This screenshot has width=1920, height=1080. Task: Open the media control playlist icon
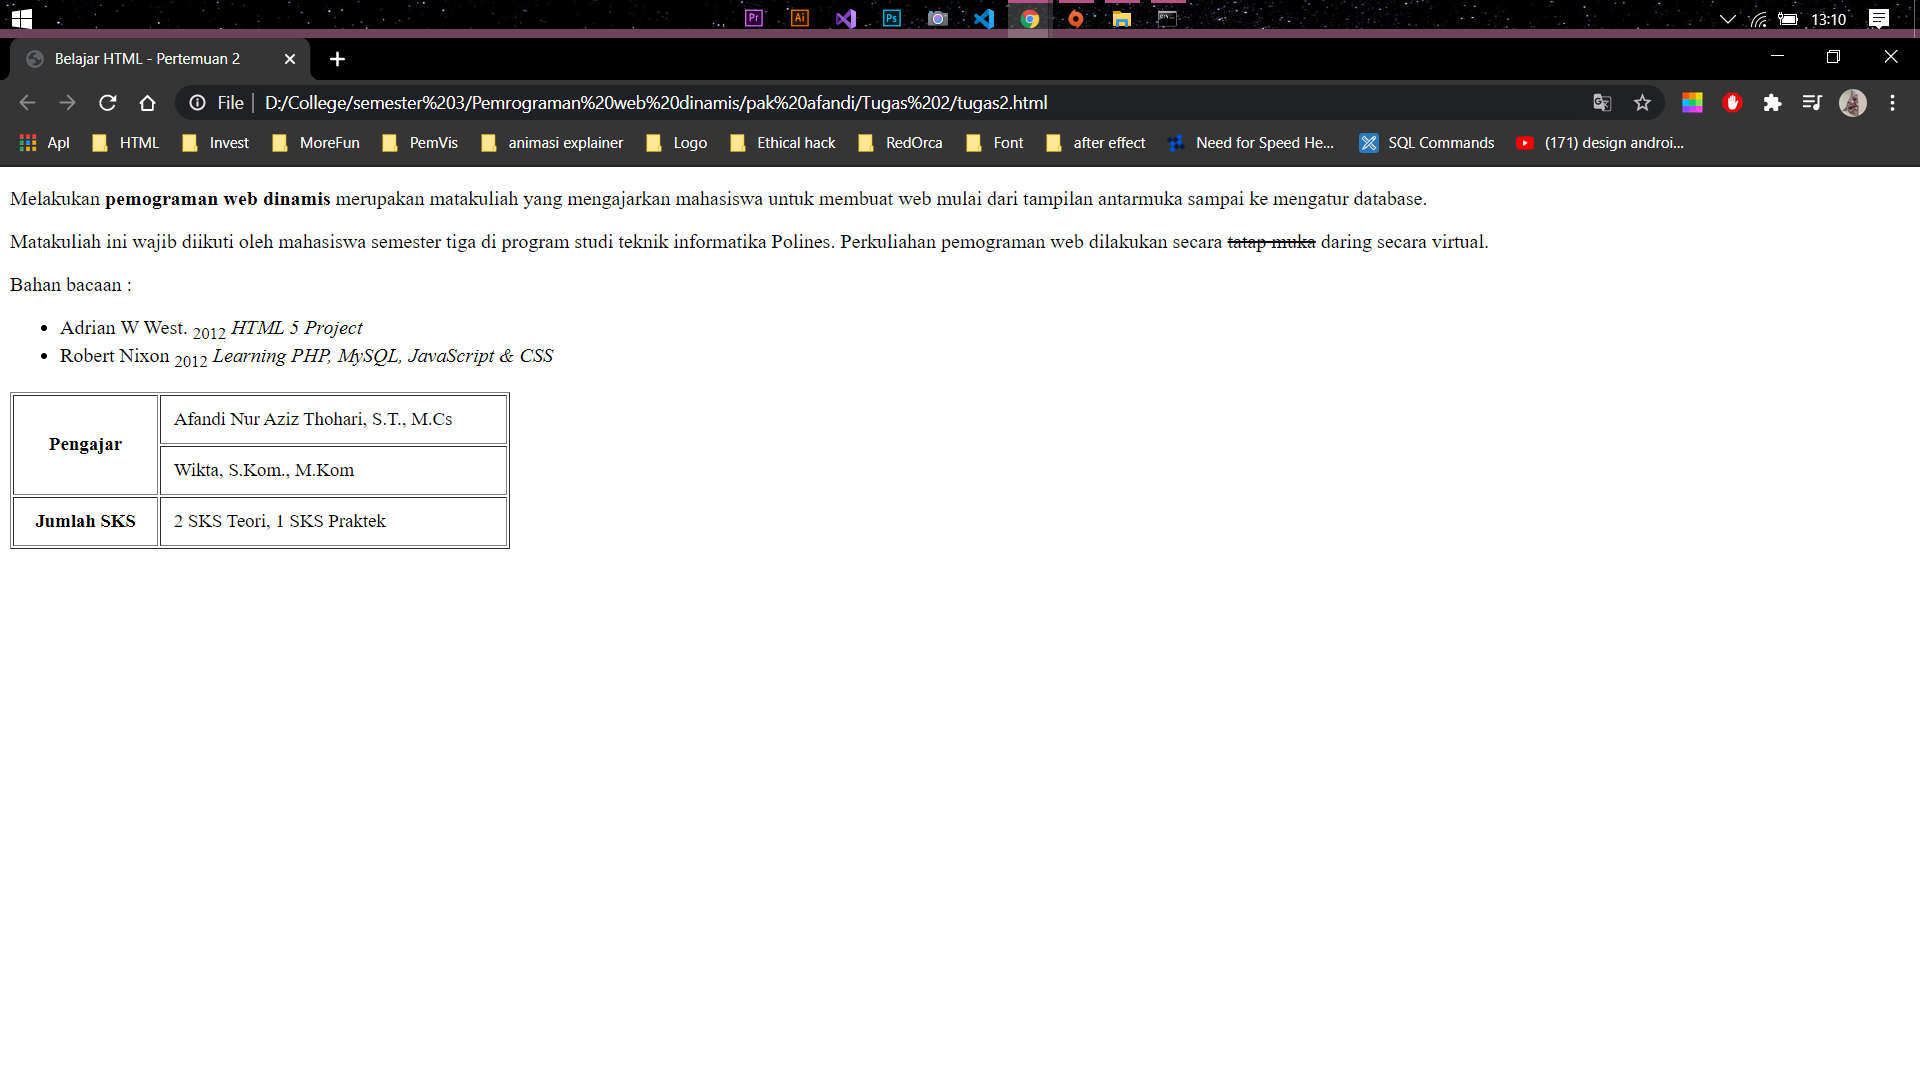(1812, 103)
